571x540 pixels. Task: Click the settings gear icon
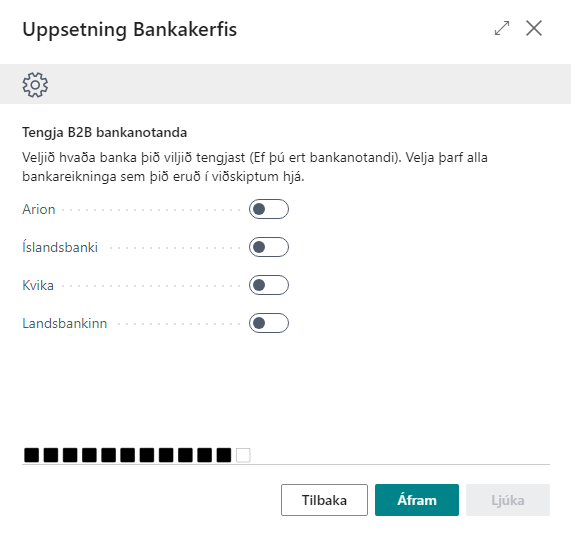tap(35, 85)
